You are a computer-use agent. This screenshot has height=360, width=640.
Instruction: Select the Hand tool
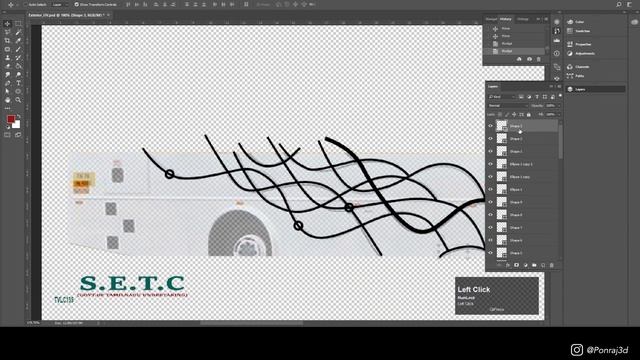7,100
